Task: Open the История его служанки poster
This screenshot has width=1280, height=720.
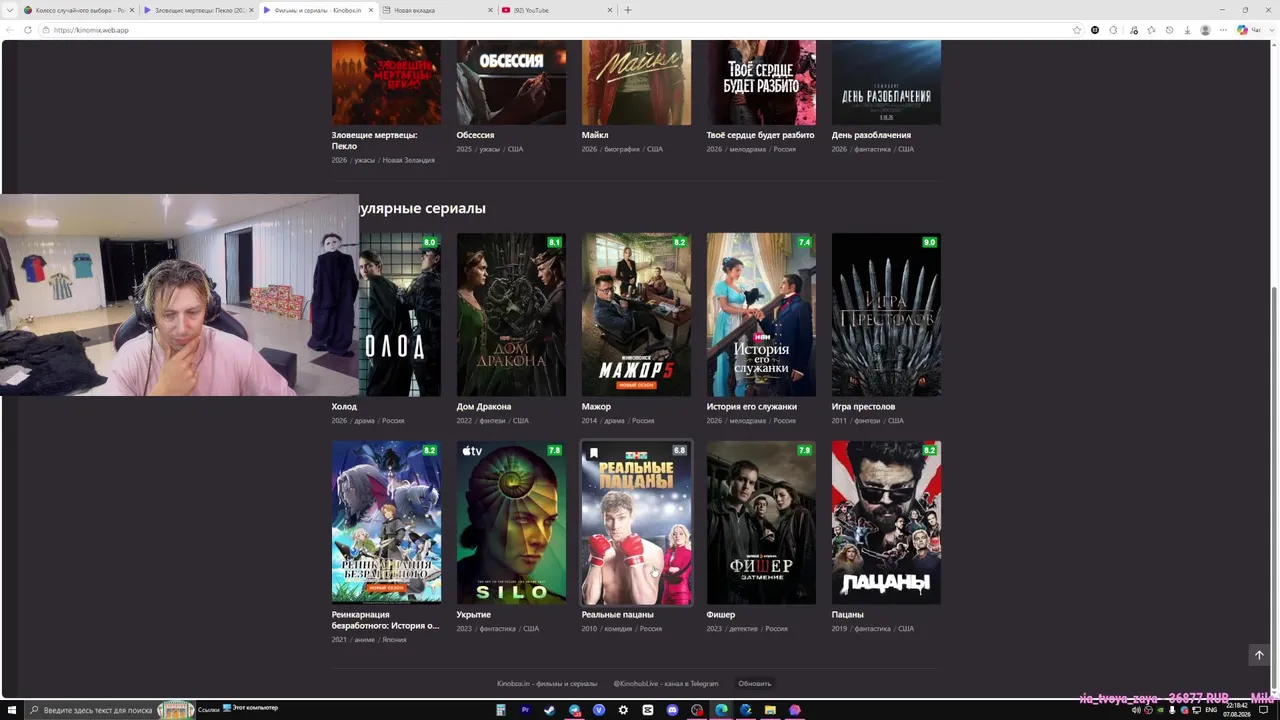Action: click(x=761, y=315)
